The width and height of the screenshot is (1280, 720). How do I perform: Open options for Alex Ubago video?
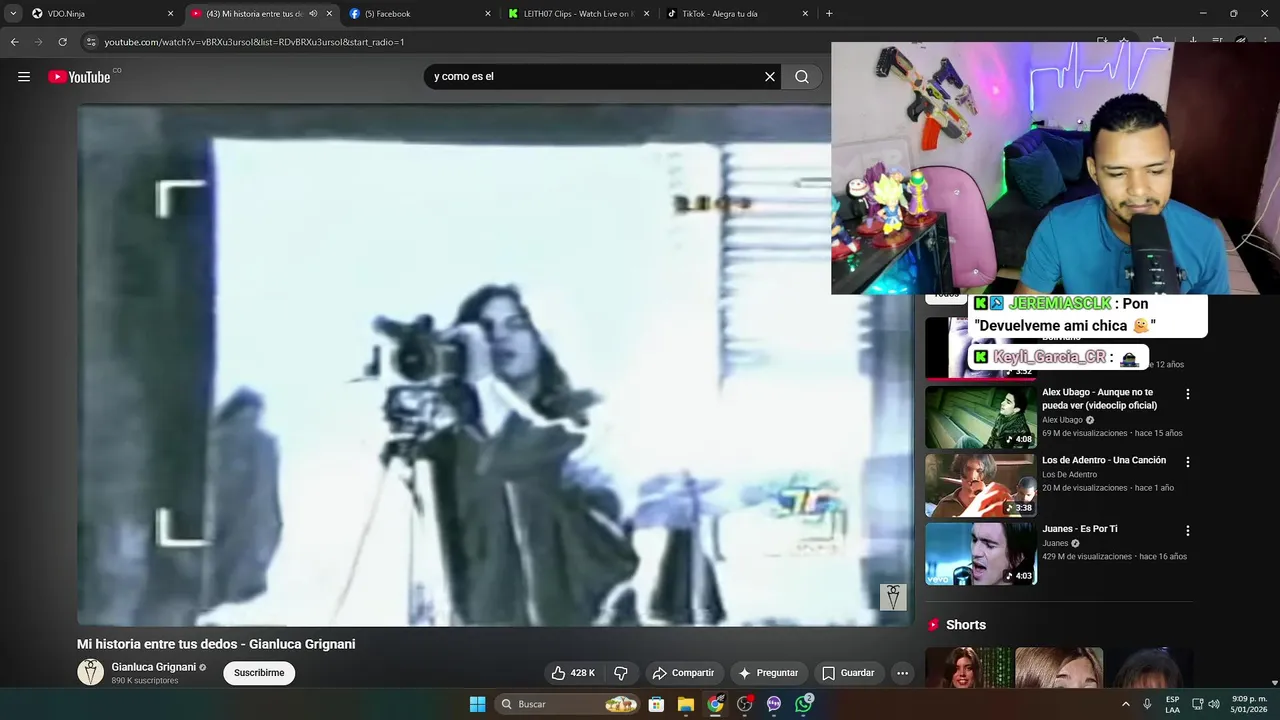coord(1188,394)
